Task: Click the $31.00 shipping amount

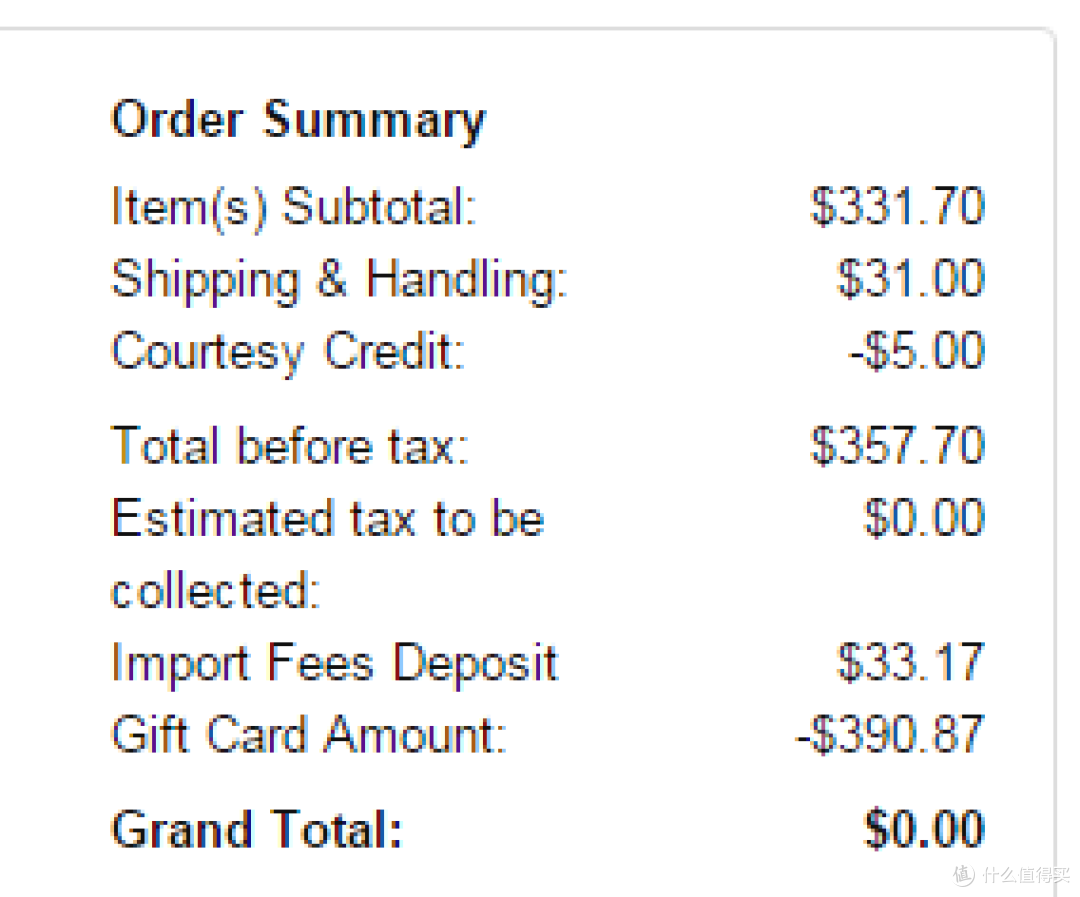Action: (x=911, y=279)
